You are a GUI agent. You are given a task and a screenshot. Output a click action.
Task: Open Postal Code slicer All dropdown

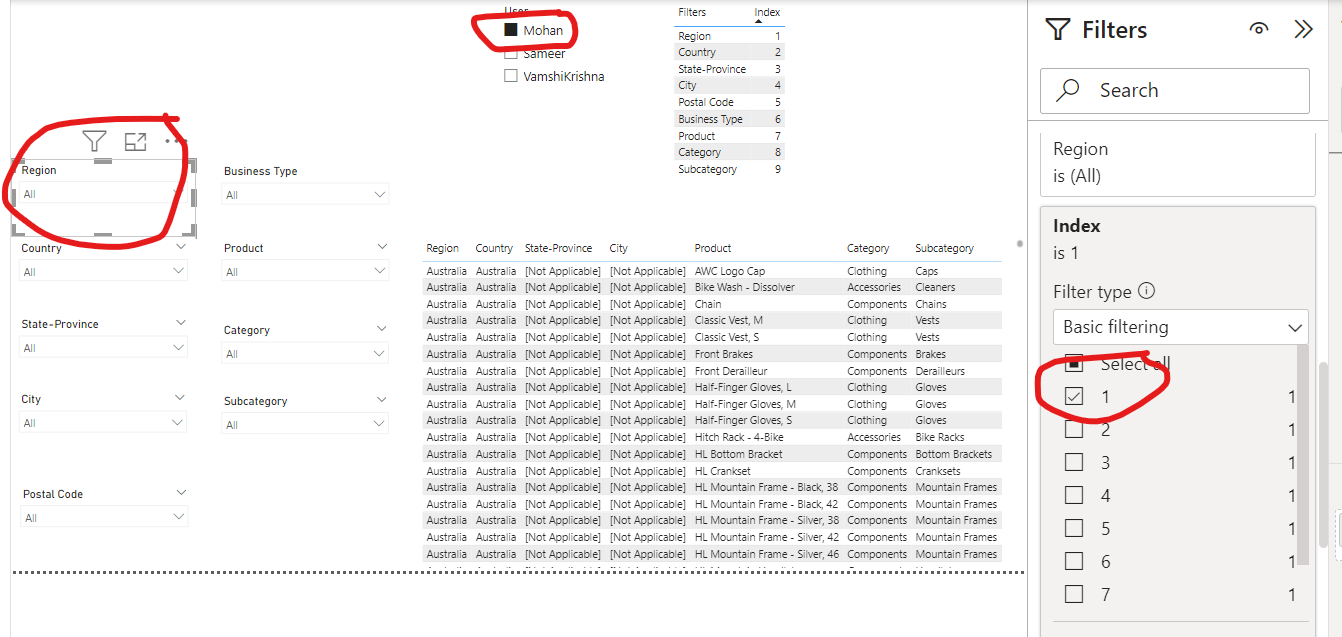coord(104,518)
